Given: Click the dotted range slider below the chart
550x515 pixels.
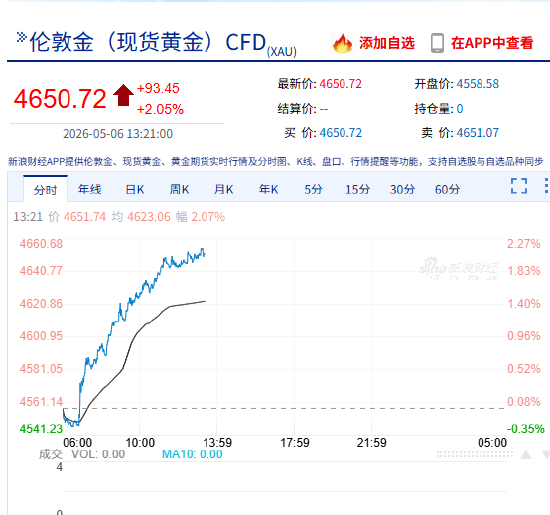Looking at the screenshot, I should [475, 454].
